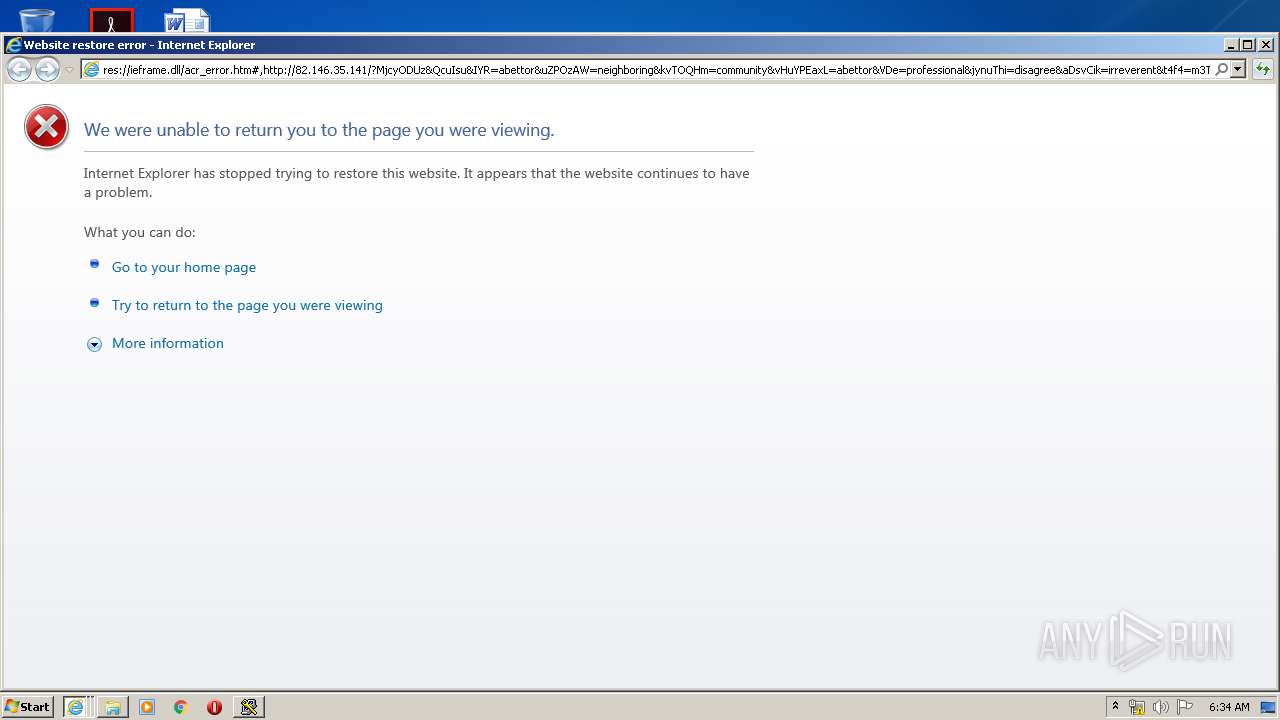The image size is (1280, 720).
Task: Select the Recycle Bin desktop icon
Action: [x=37, y=20]
